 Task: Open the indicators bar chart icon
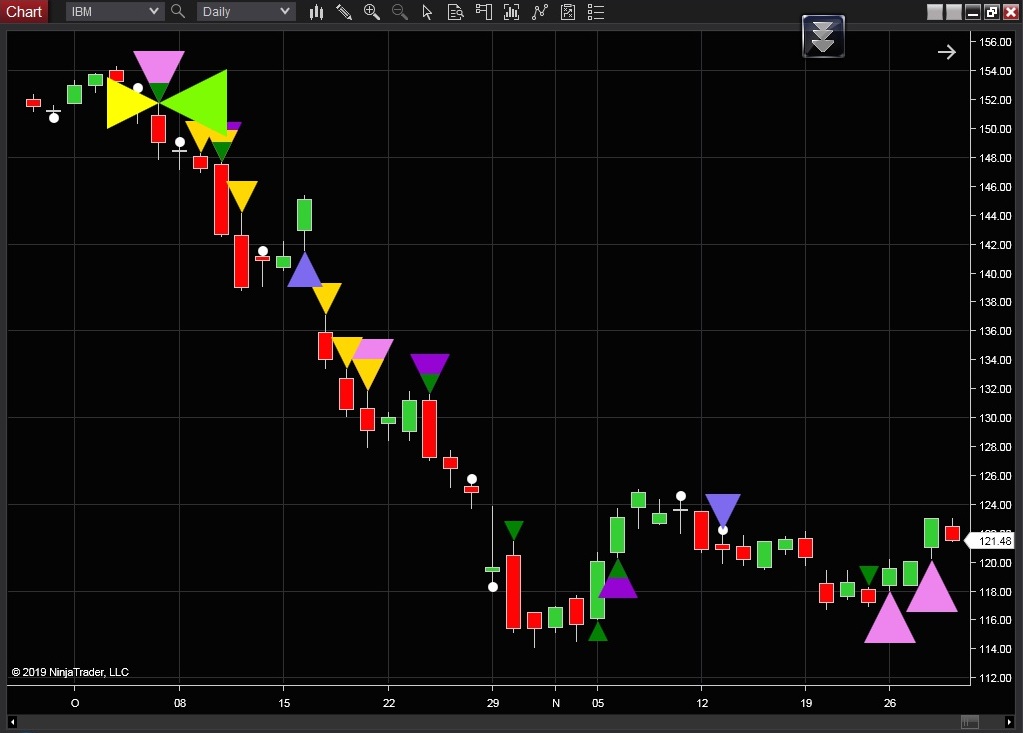tap(512, 12)
